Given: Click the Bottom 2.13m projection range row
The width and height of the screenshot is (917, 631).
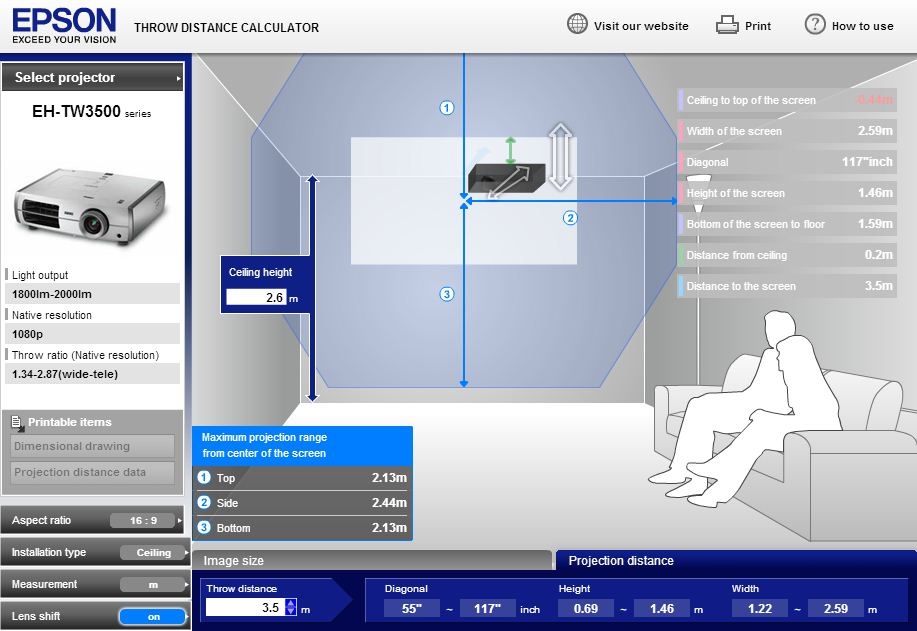Looking at the screenshot, I should coord(302,528).
